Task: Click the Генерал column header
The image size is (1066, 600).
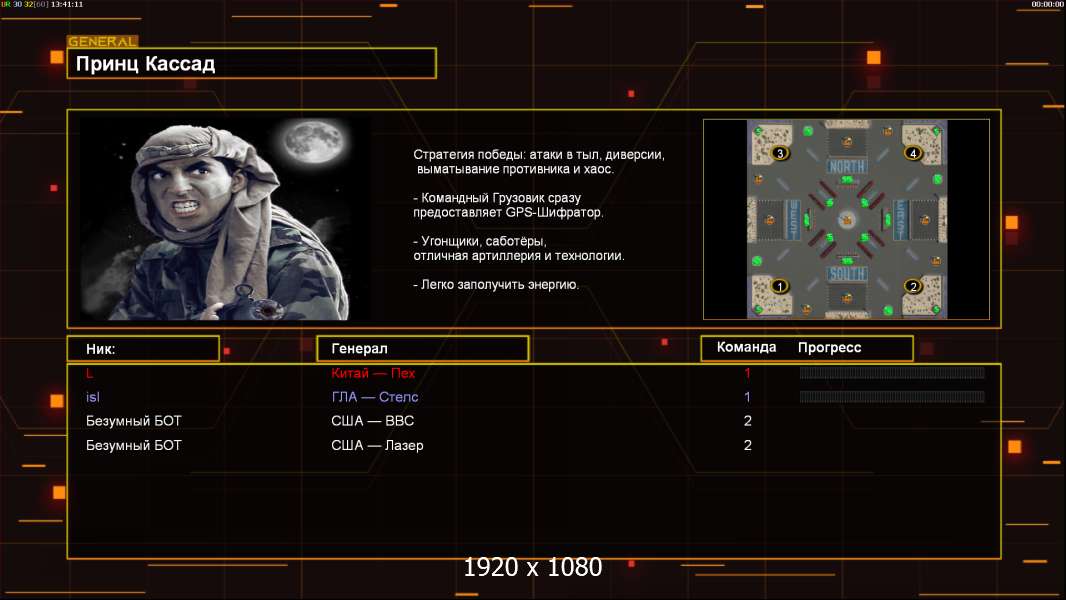Action: point(423,349)
